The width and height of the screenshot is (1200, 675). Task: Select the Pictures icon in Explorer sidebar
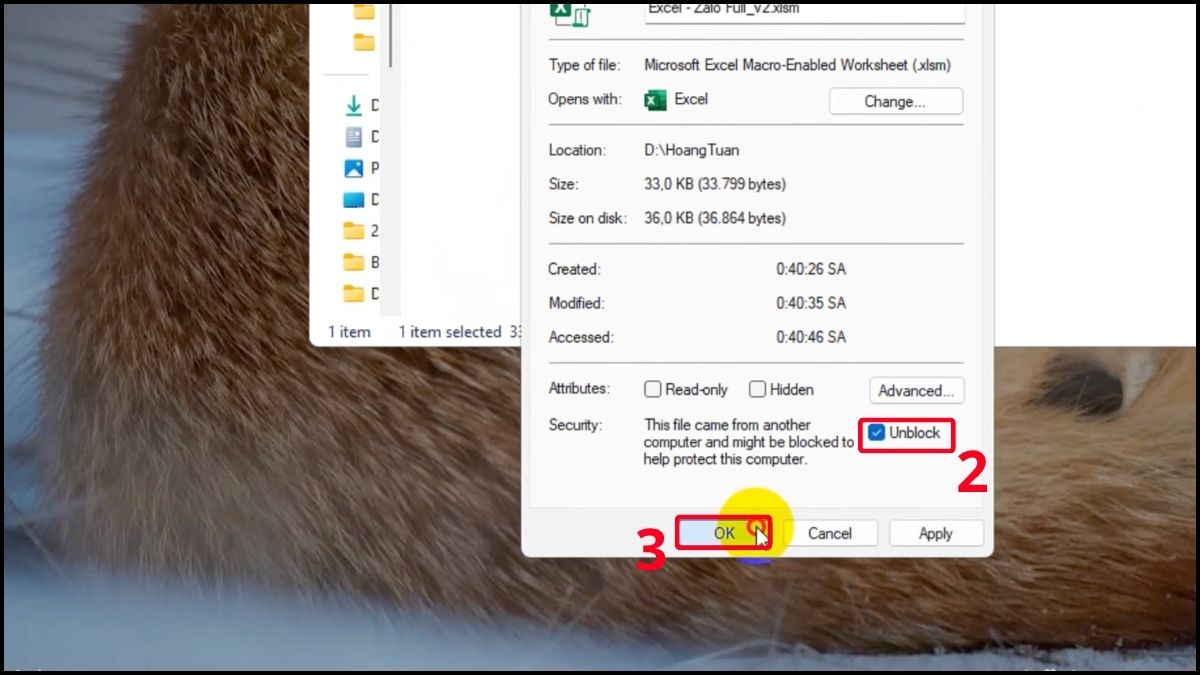[x=353, y=168]
